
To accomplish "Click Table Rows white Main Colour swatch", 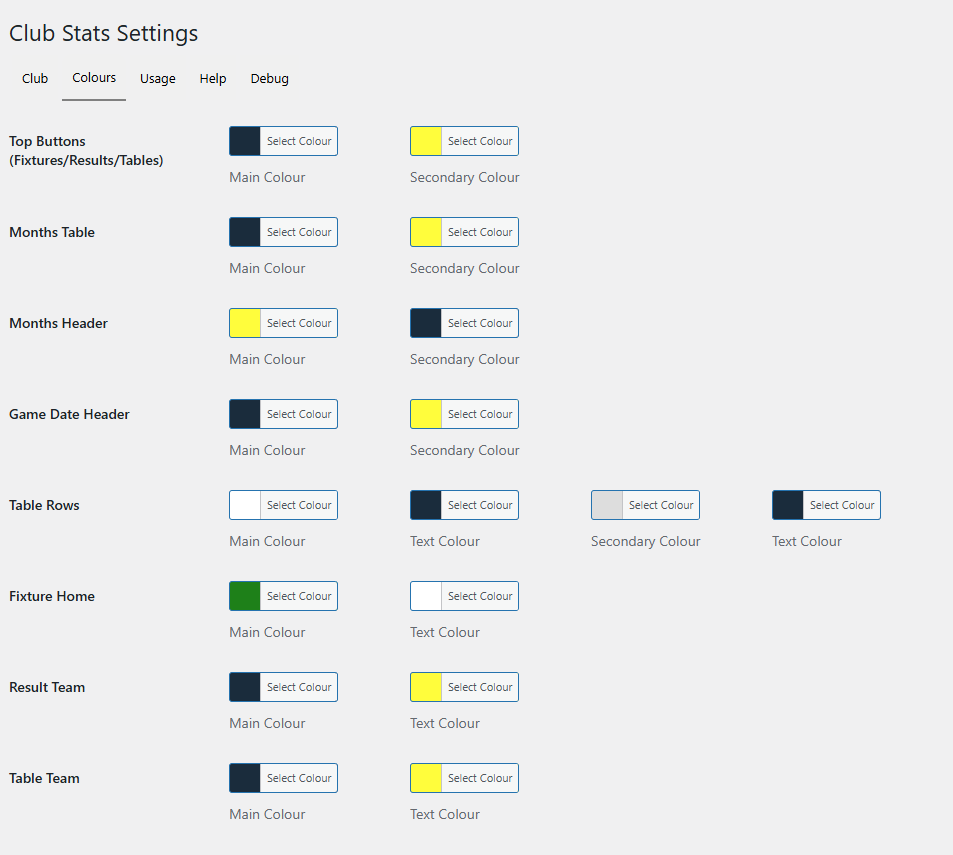I will 246,505.
